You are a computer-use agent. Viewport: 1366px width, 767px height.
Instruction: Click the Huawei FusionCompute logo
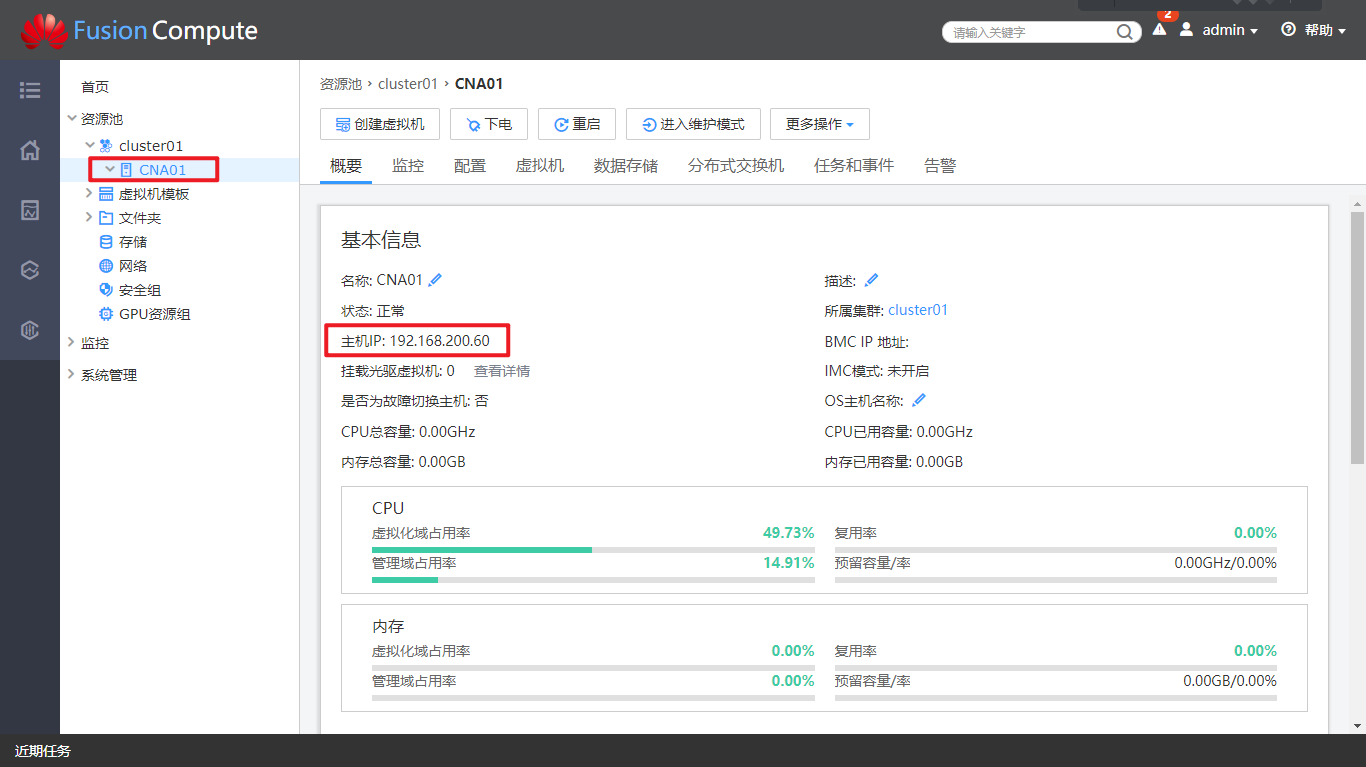(x=139, y=31)
